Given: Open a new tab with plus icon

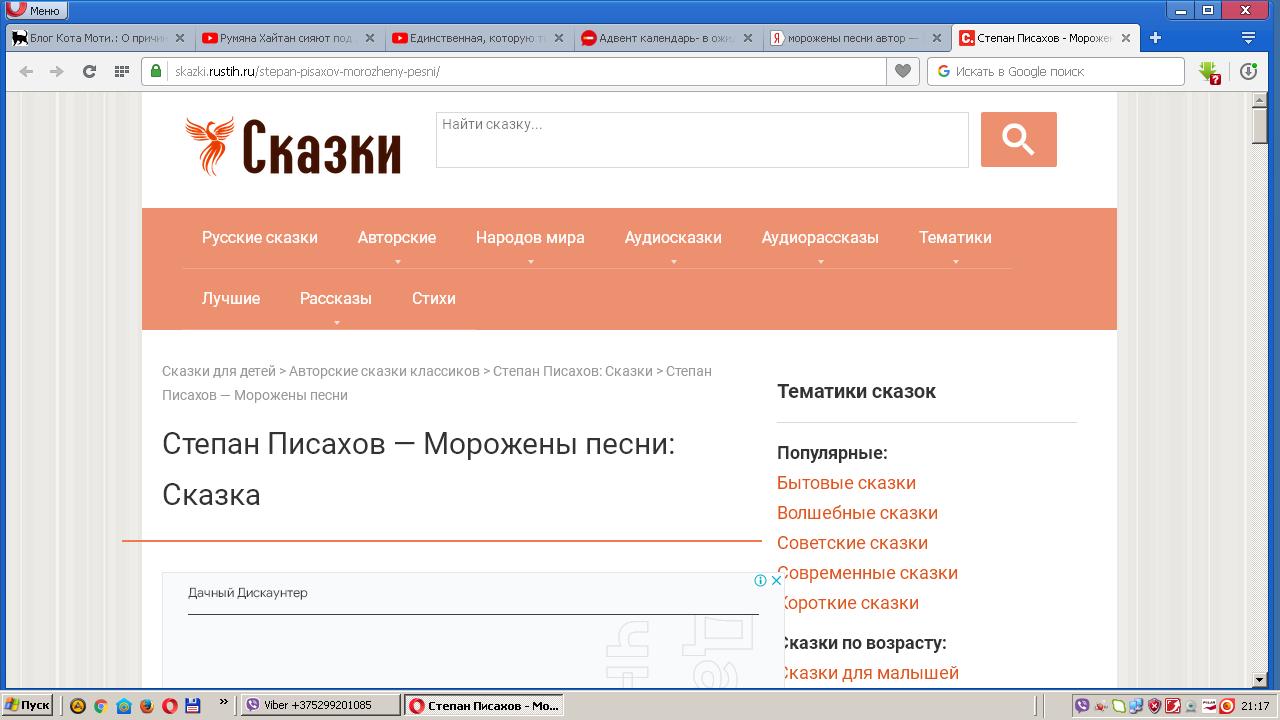Looking at the screenshot, I should tap(1155, 38).
